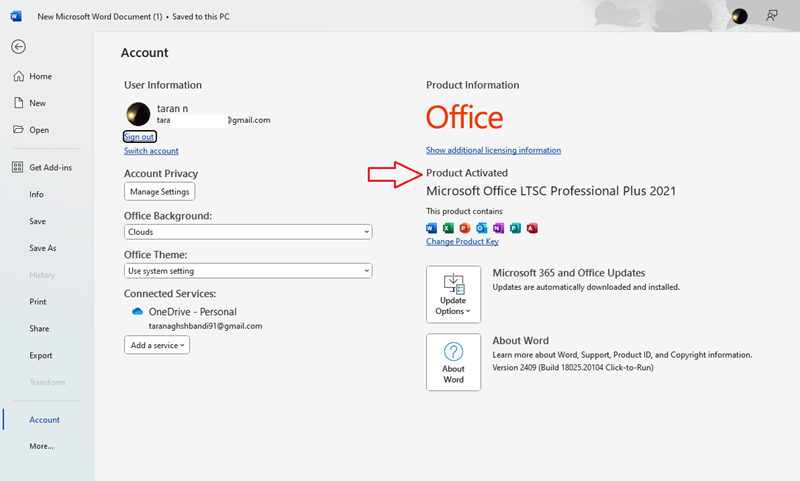
Task: Open the feedback person icon at top right
Action: point(771,16)
